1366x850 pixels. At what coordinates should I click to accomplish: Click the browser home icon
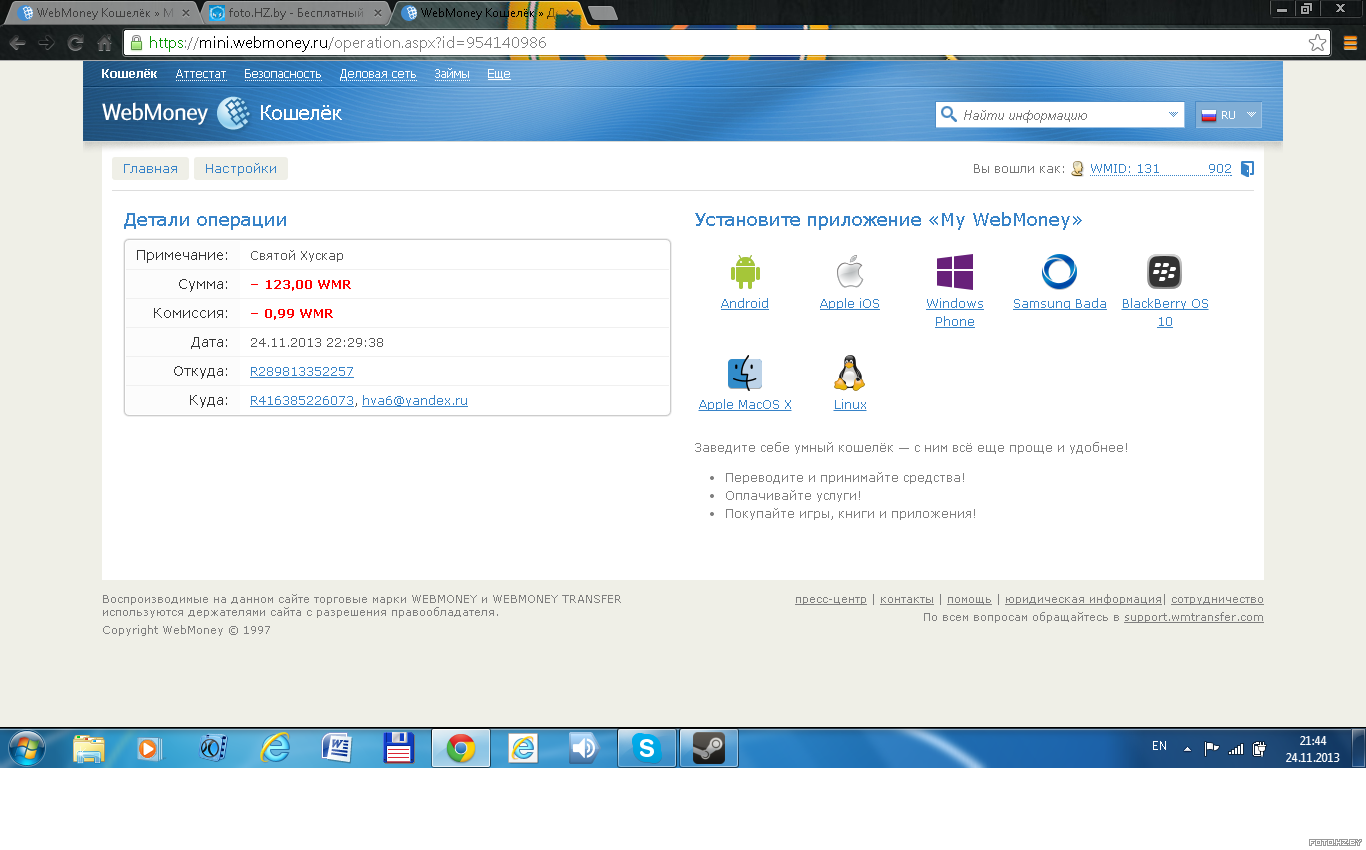coord(104,43)
